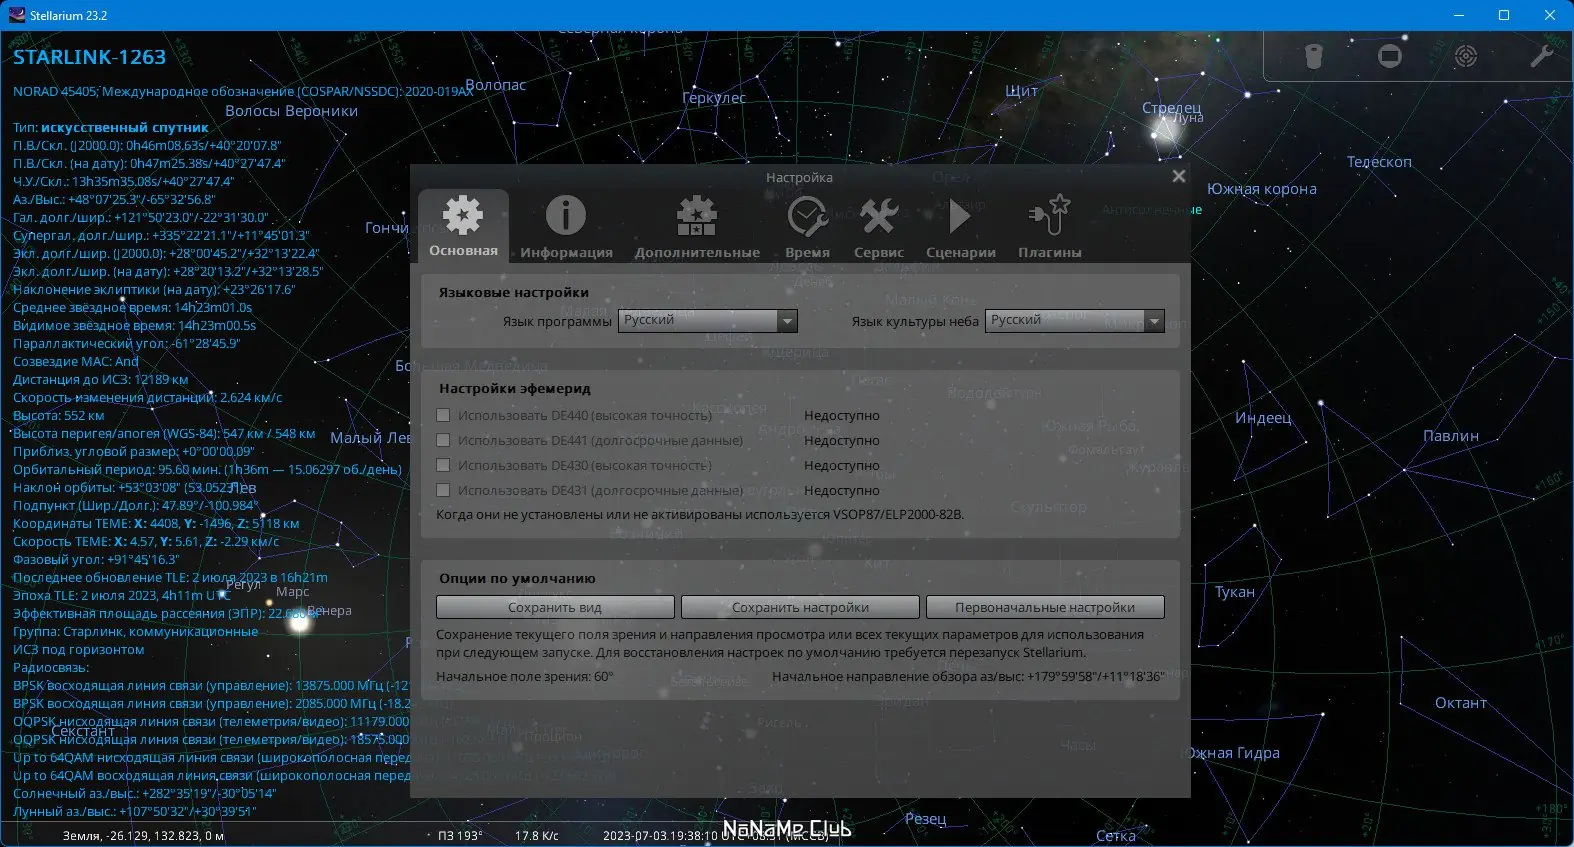The width and height of the screenshot is (1574, 847).
Task: Click the 'Начальное поле зрения: 60°' text
Action: point(525,676)
